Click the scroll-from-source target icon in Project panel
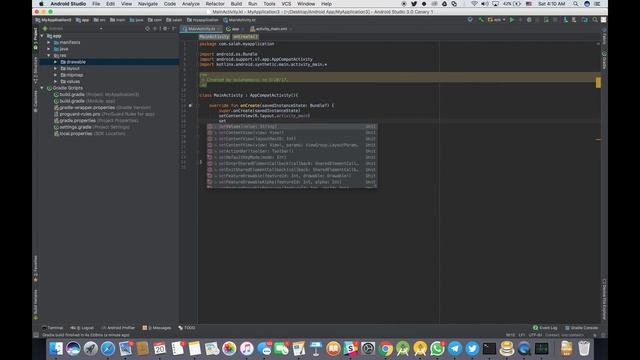The image size is (640, 360). 147,29
